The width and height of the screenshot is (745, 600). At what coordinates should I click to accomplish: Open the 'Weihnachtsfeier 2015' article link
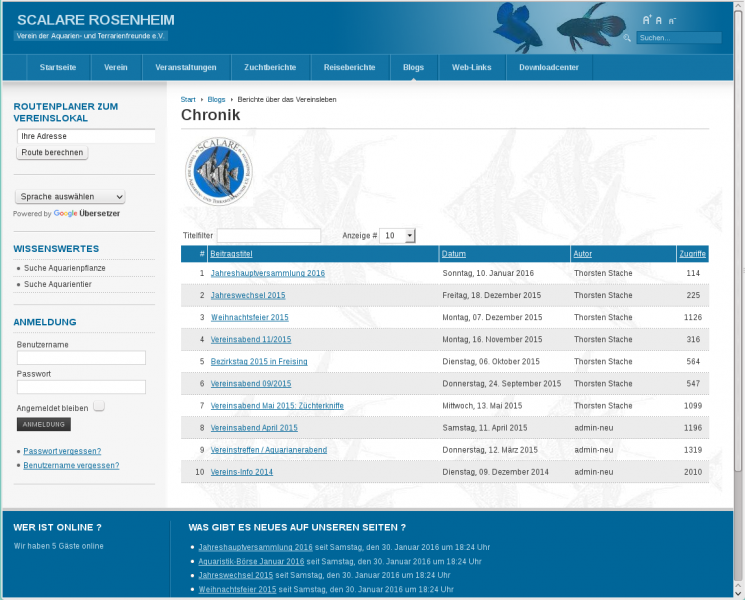249,317
